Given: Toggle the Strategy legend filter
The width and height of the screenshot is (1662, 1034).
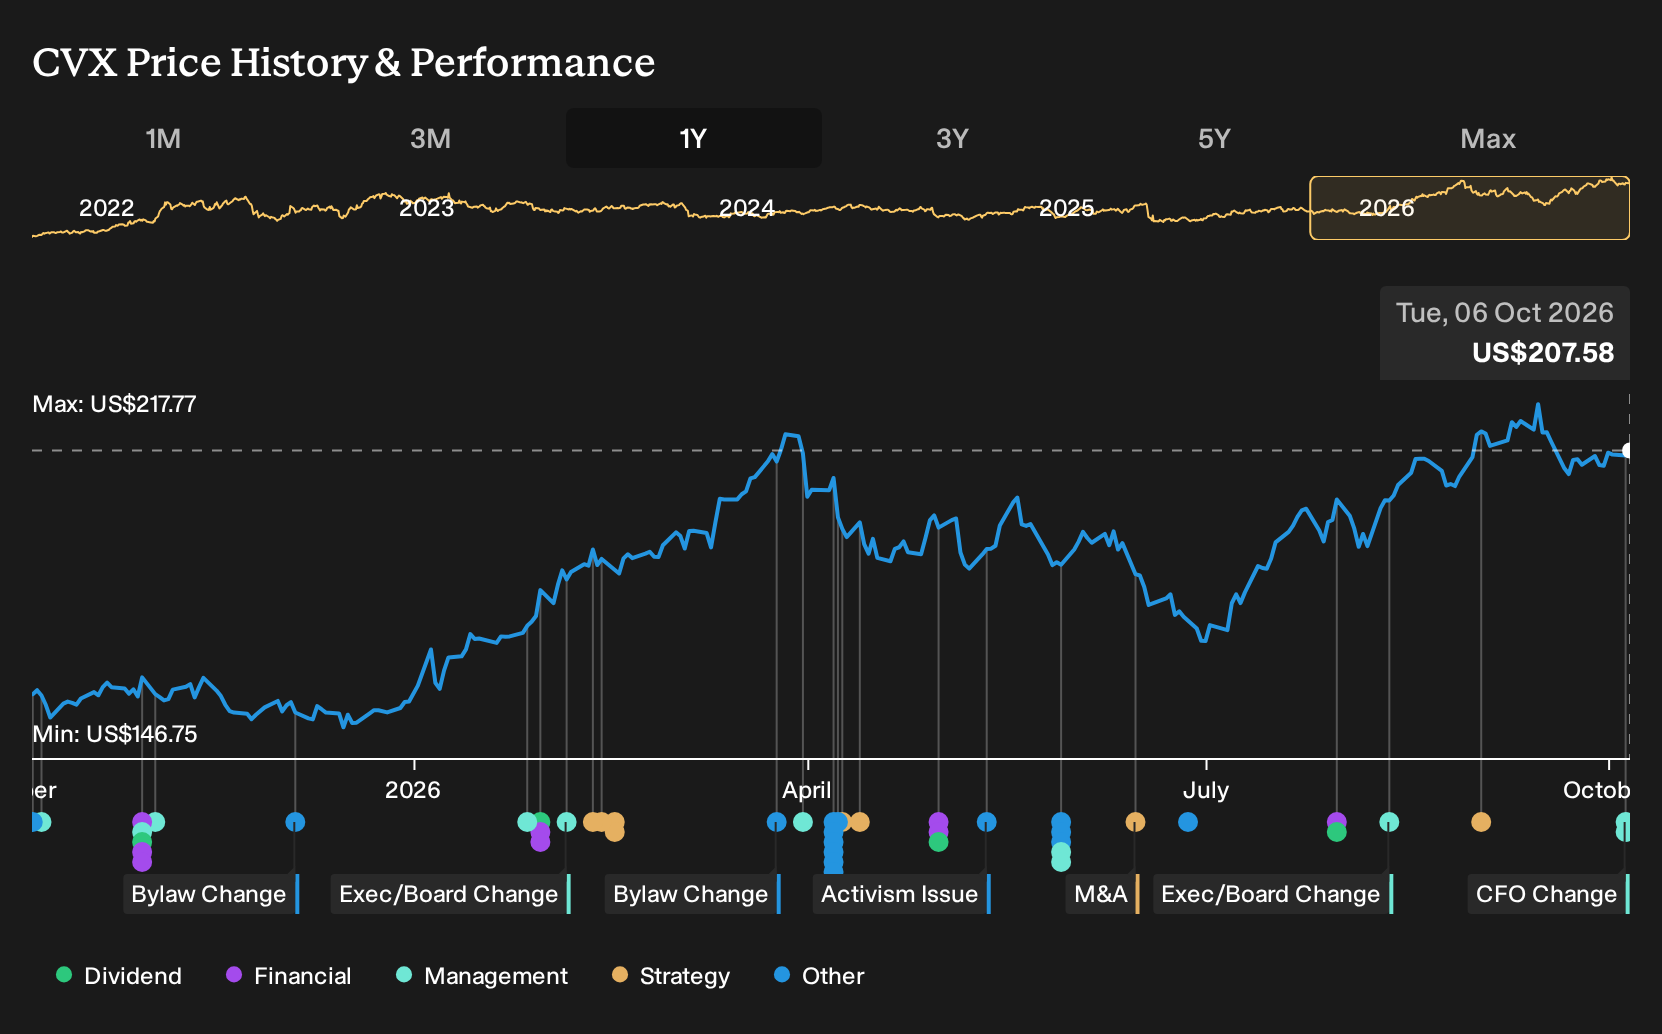Looking at the screenshot, I should click(x=671, y=976).
